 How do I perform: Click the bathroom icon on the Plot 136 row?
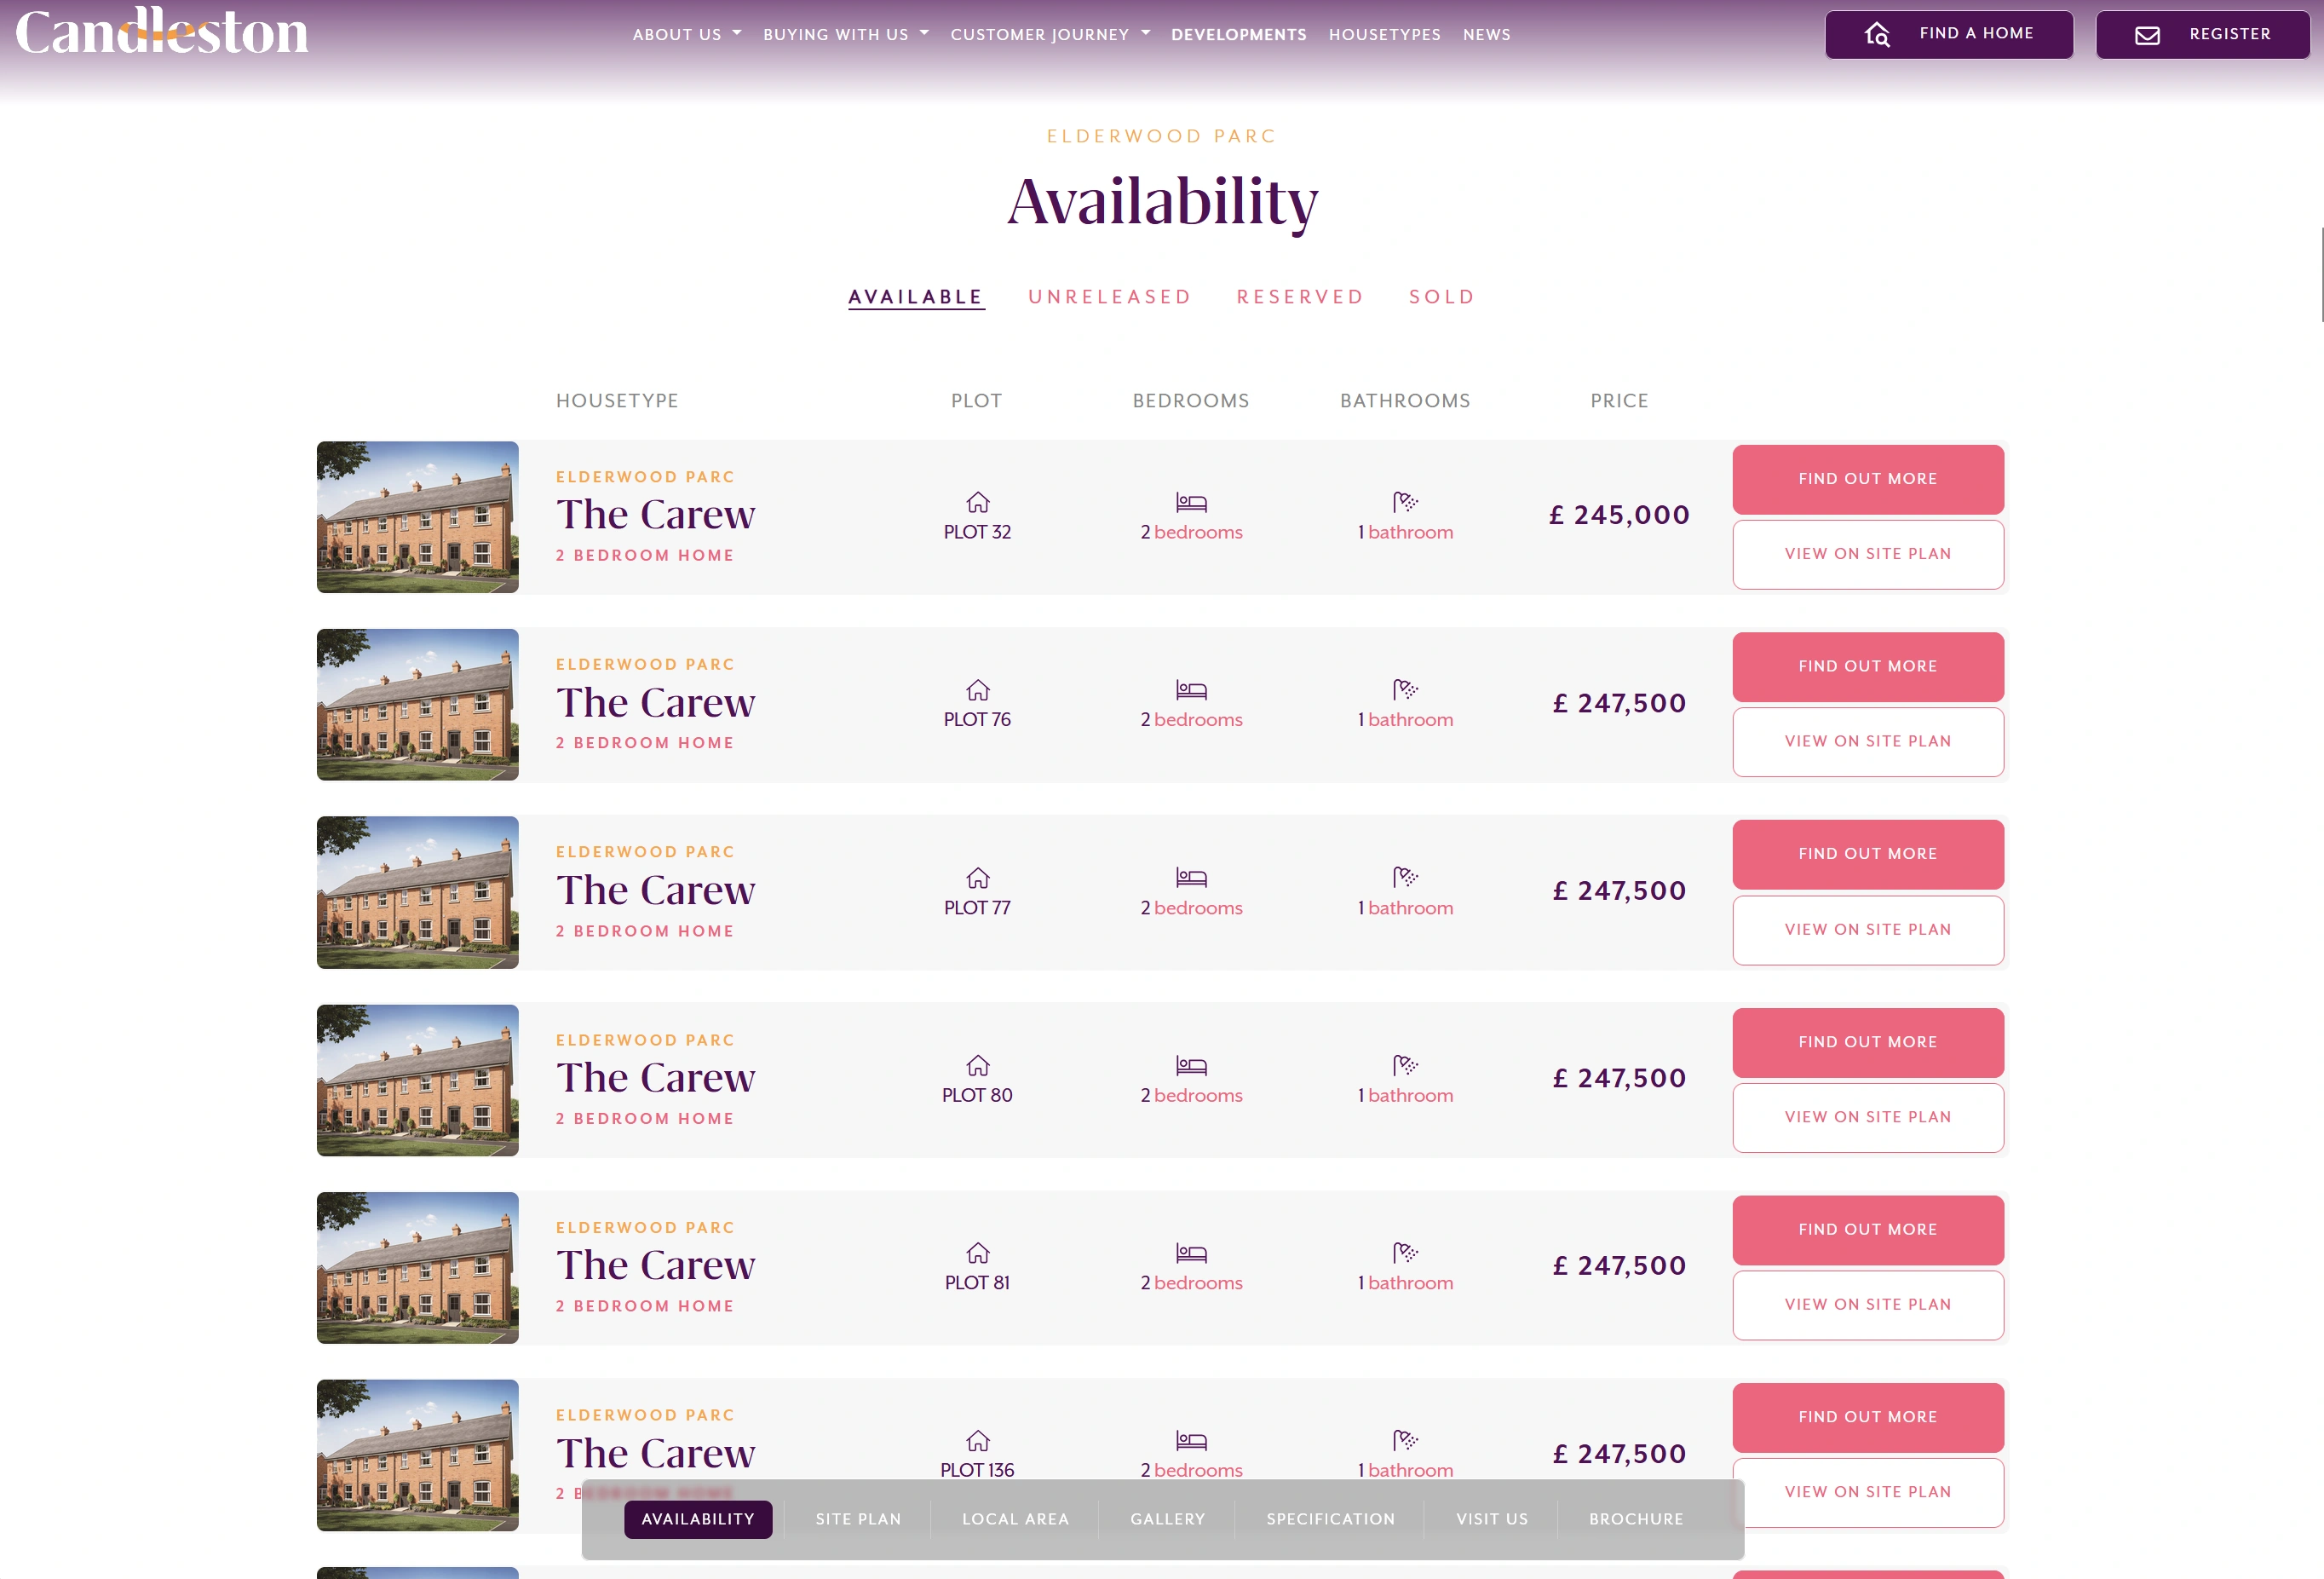[x=1405, y=1441]
